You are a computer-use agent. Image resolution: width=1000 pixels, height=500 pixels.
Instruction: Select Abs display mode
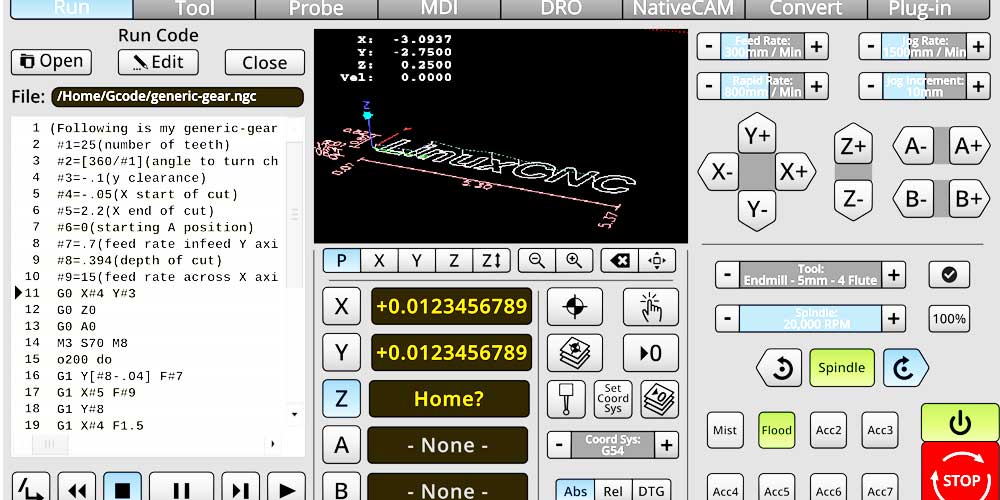pyautogui.click(x=575, y=490)
